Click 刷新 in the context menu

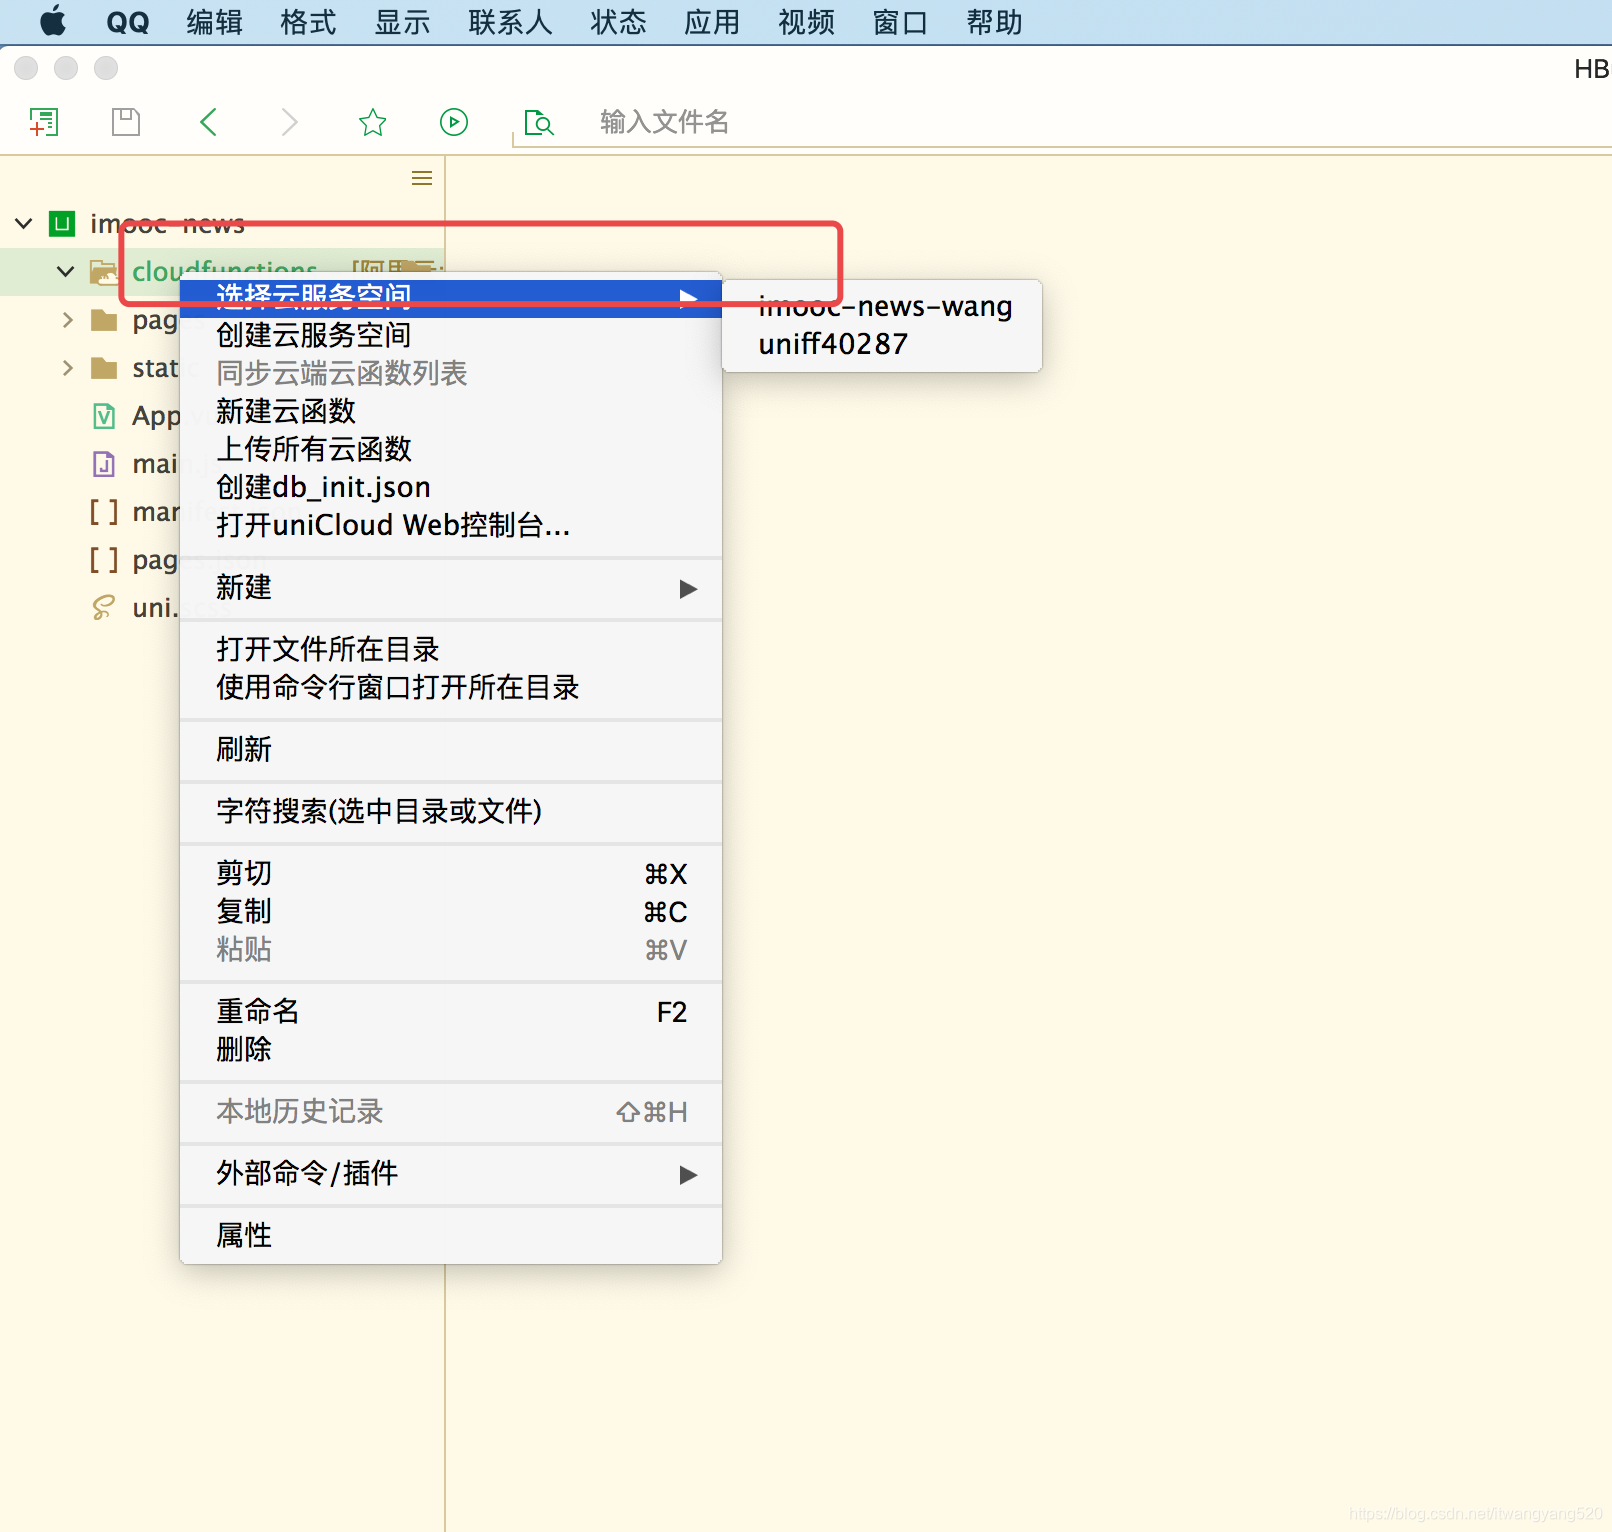click(451, 750)
